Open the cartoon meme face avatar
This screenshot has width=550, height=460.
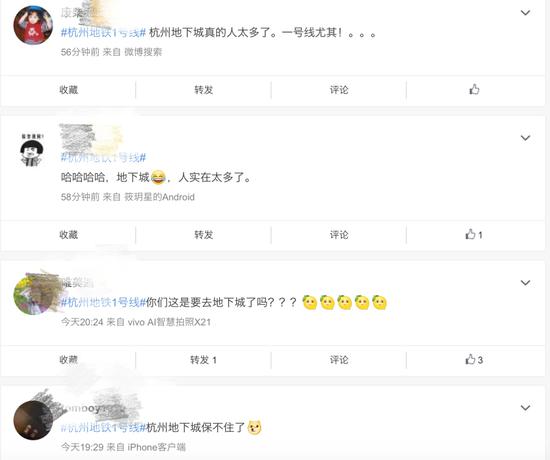[x=32, y=150]
